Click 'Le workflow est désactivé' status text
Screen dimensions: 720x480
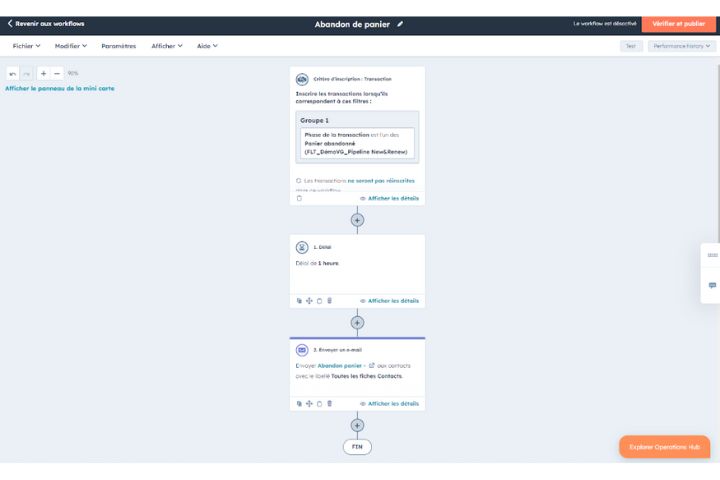tap(605, 23)
